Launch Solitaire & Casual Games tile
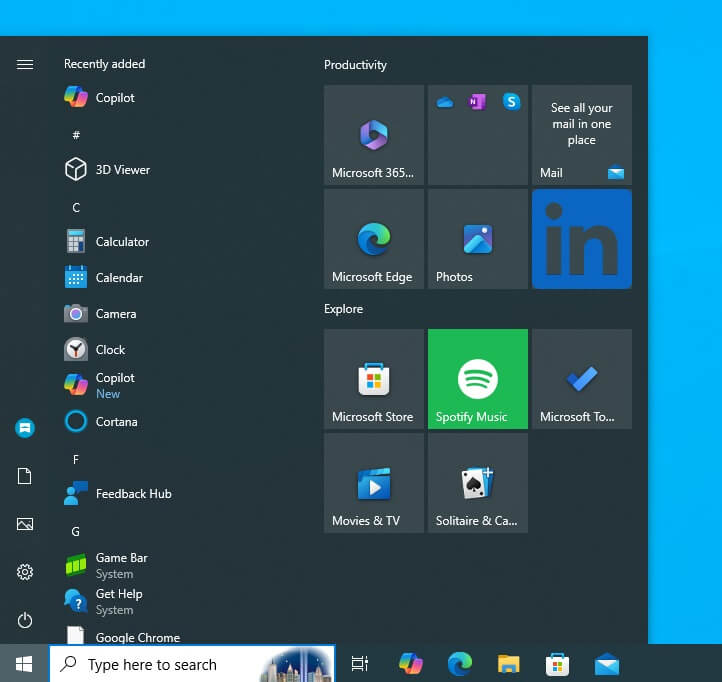Viewport: 722px width, 682px height. 477,483
